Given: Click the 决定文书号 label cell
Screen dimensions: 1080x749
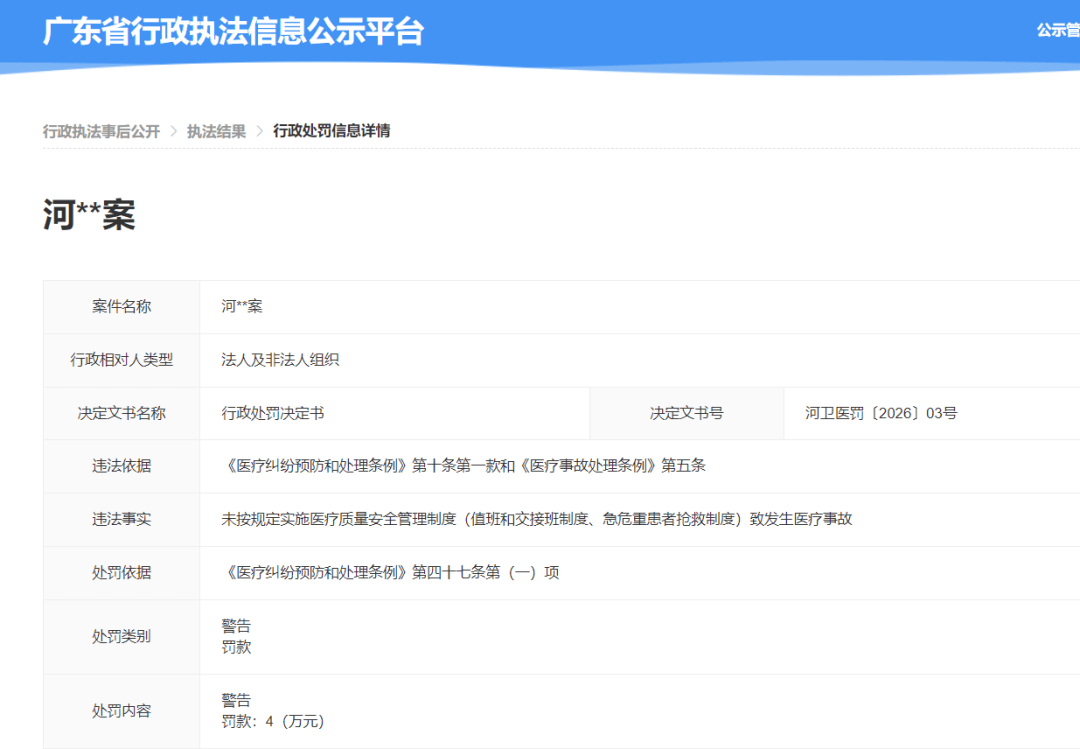Looking at the screenshot, I should pos(686,413).
